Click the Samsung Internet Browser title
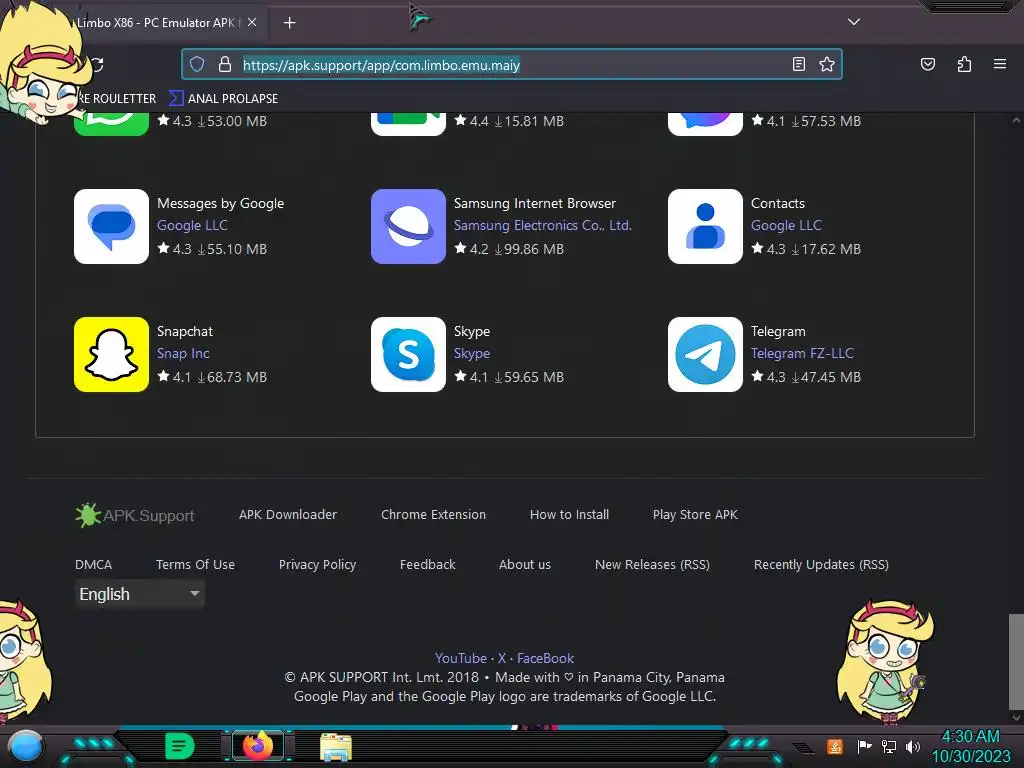 (535, 203)
